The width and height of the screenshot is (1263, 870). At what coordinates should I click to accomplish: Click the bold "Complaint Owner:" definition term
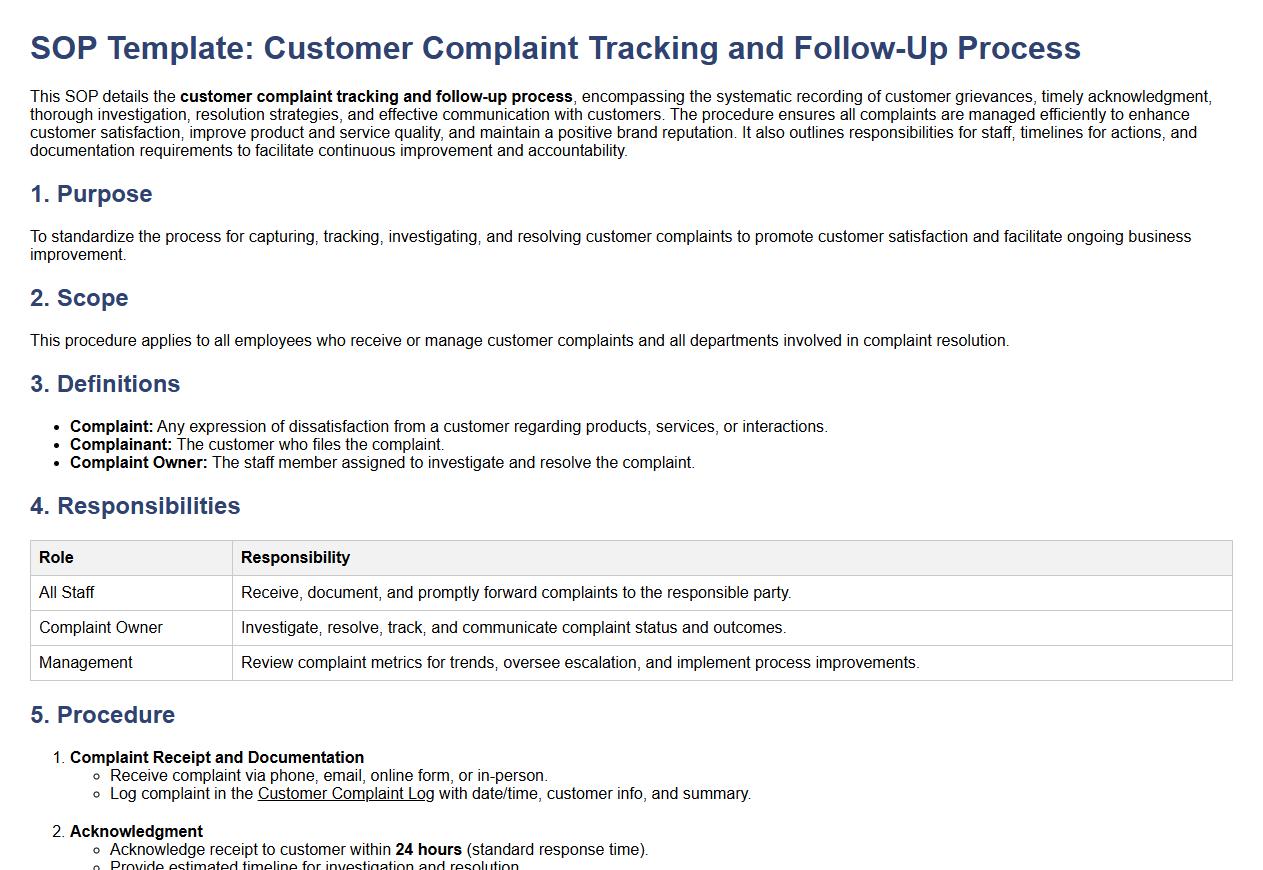[x=139, y=463]
